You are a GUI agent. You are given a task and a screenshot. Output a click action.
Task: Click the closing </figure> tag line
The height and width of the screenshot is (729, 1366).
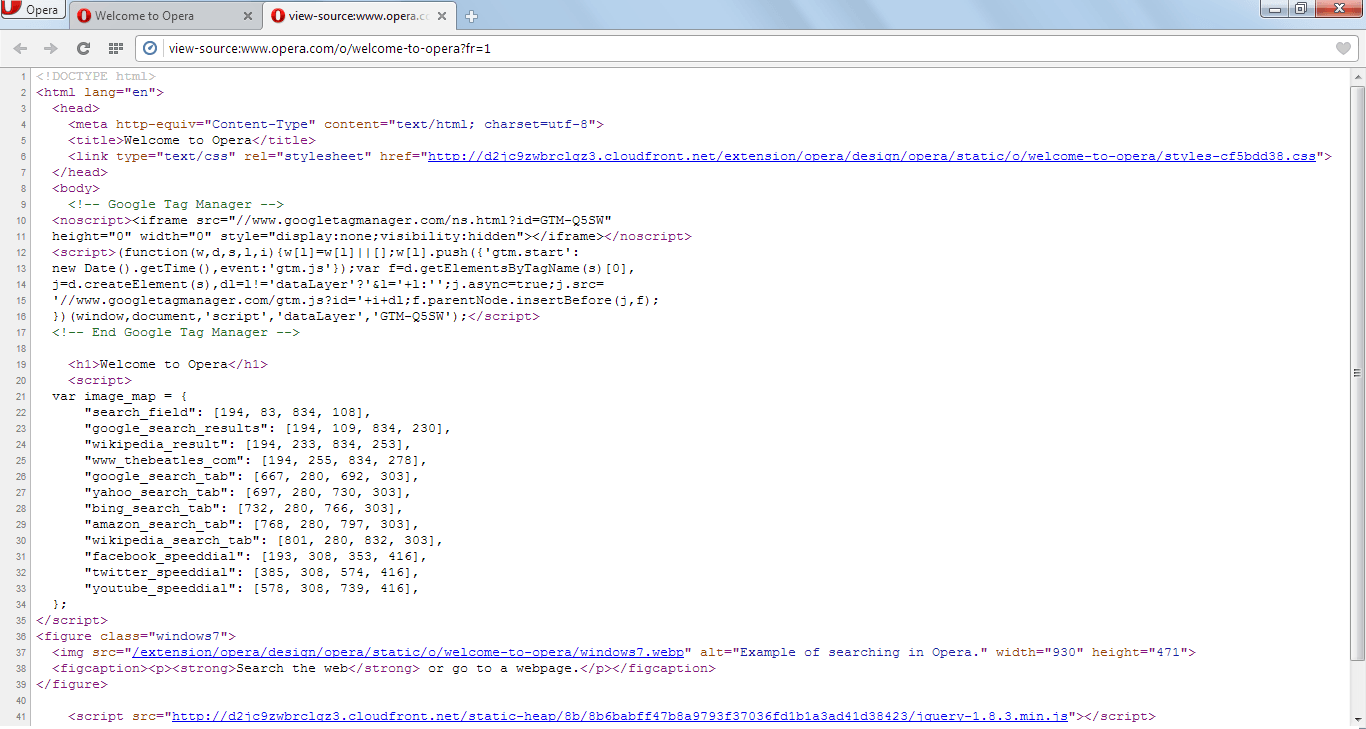[72, 684]
